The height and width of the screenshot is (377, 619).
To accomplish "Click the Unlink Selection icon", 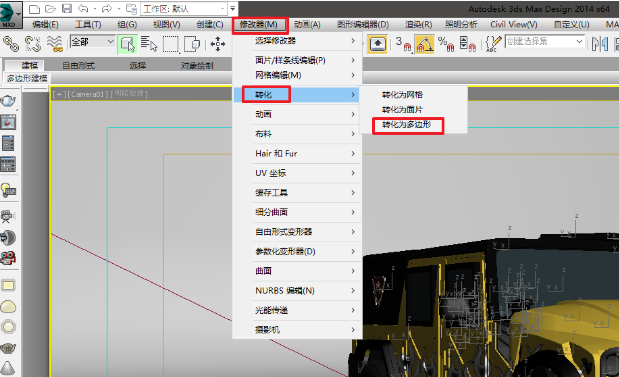I will 33,43.
